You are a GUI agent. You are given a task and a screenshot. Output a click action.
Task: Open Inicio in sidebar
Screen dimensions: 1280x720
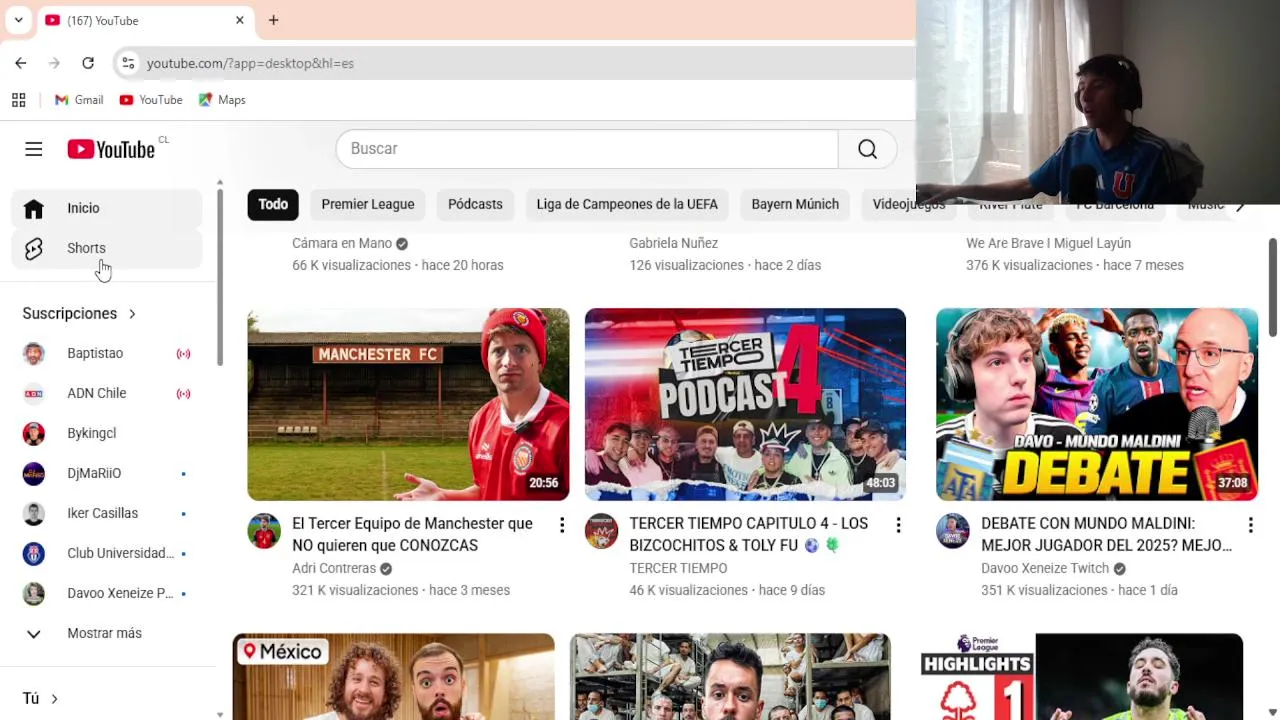(x=107, y=208)
